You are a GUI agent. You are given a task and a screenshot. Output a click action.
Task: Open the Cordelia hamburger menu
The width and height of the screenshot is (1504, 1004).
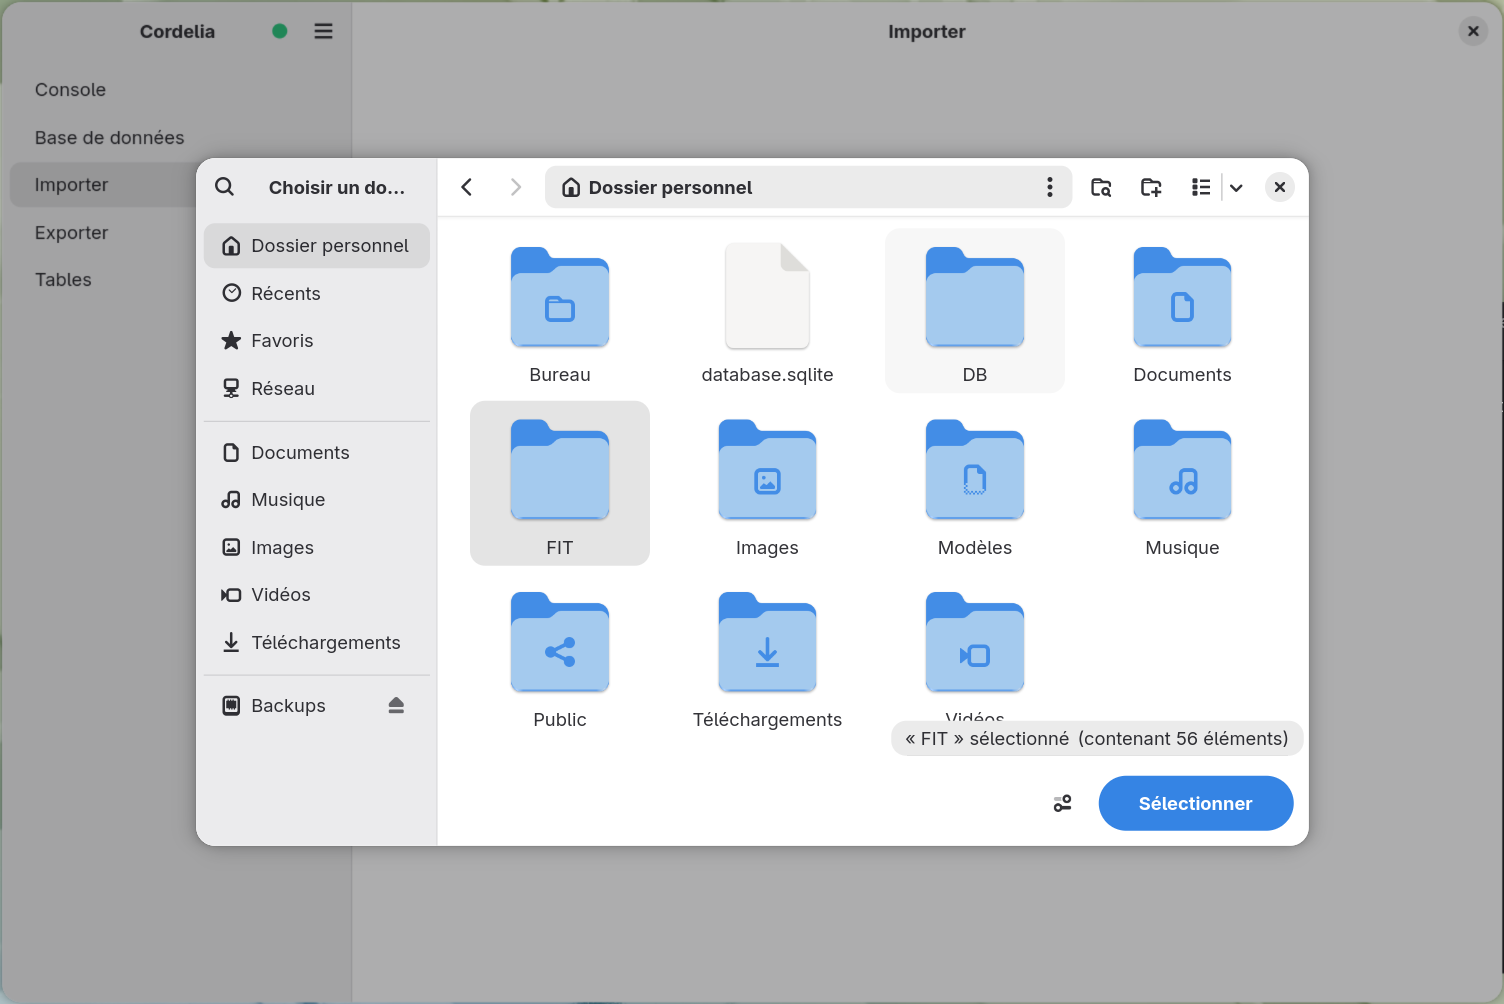pos(323,31)
